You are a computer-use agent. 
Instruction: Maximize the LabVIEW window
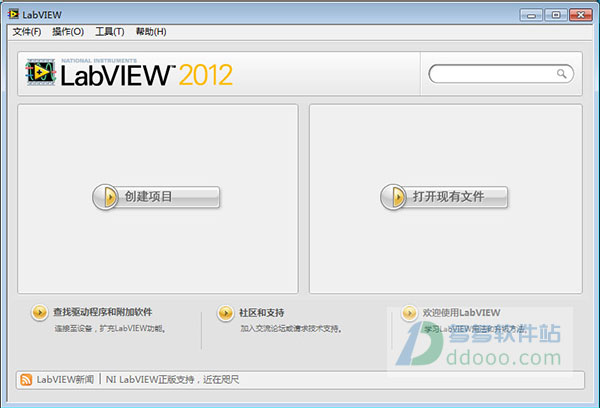(556, 15)
